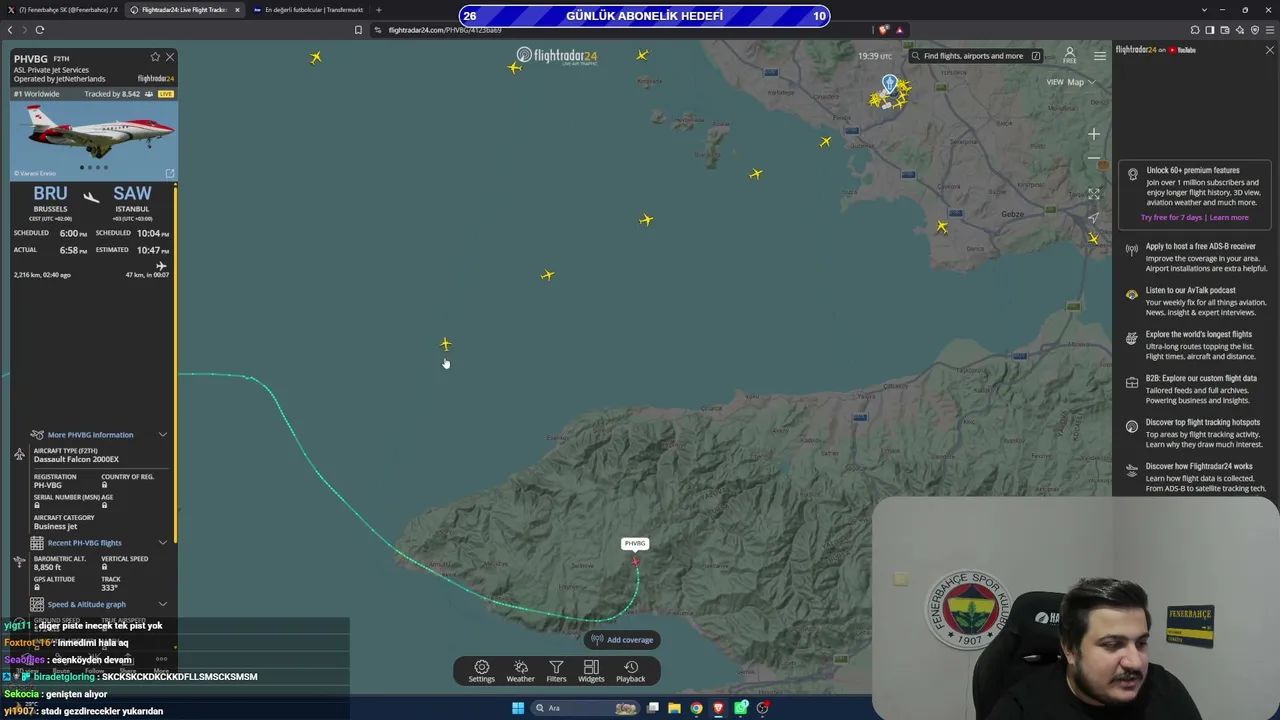Toggle fullscreen map view
This screenshot has height=720, width=1280.
click(1094, 194)
